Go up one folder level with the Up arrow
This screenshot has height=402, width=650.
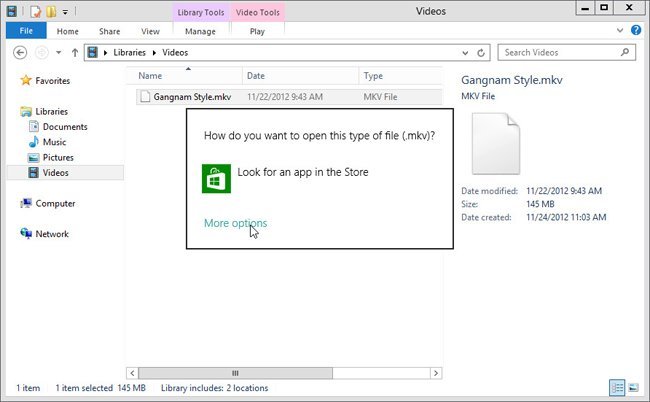click(x=73, y=52)
